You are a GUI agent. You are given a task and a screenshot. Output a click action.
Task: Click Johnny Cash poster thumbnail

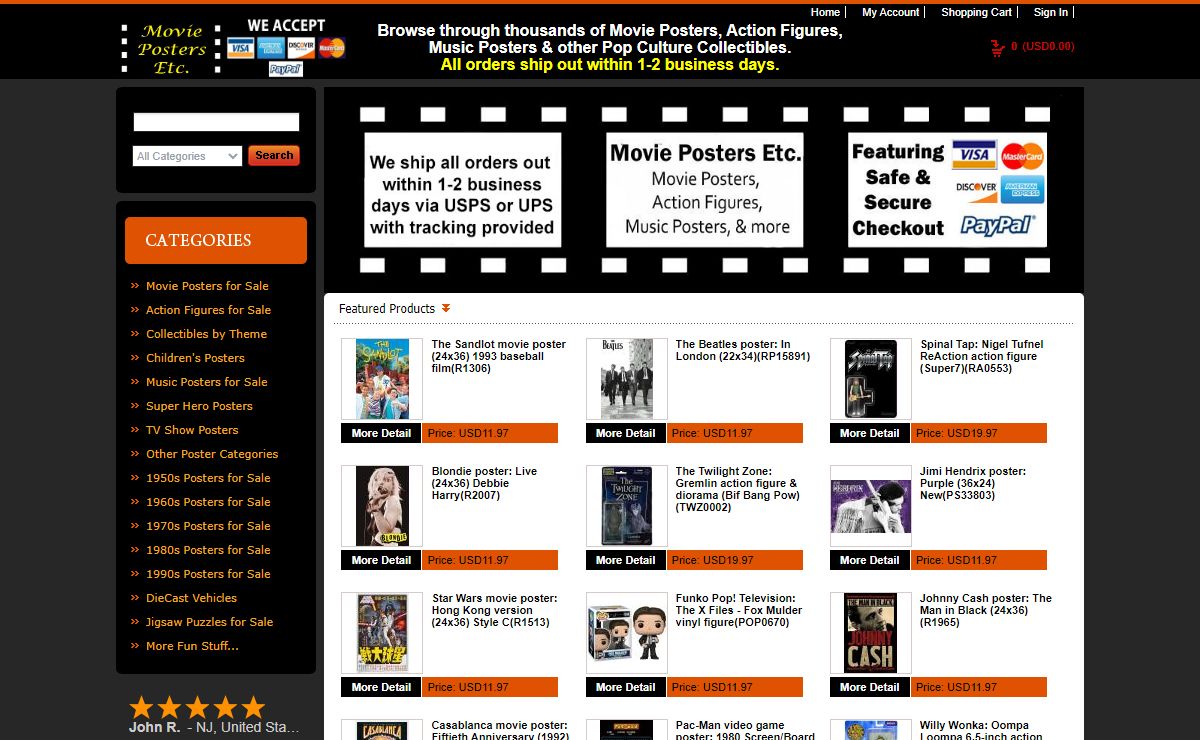(871, 633)
